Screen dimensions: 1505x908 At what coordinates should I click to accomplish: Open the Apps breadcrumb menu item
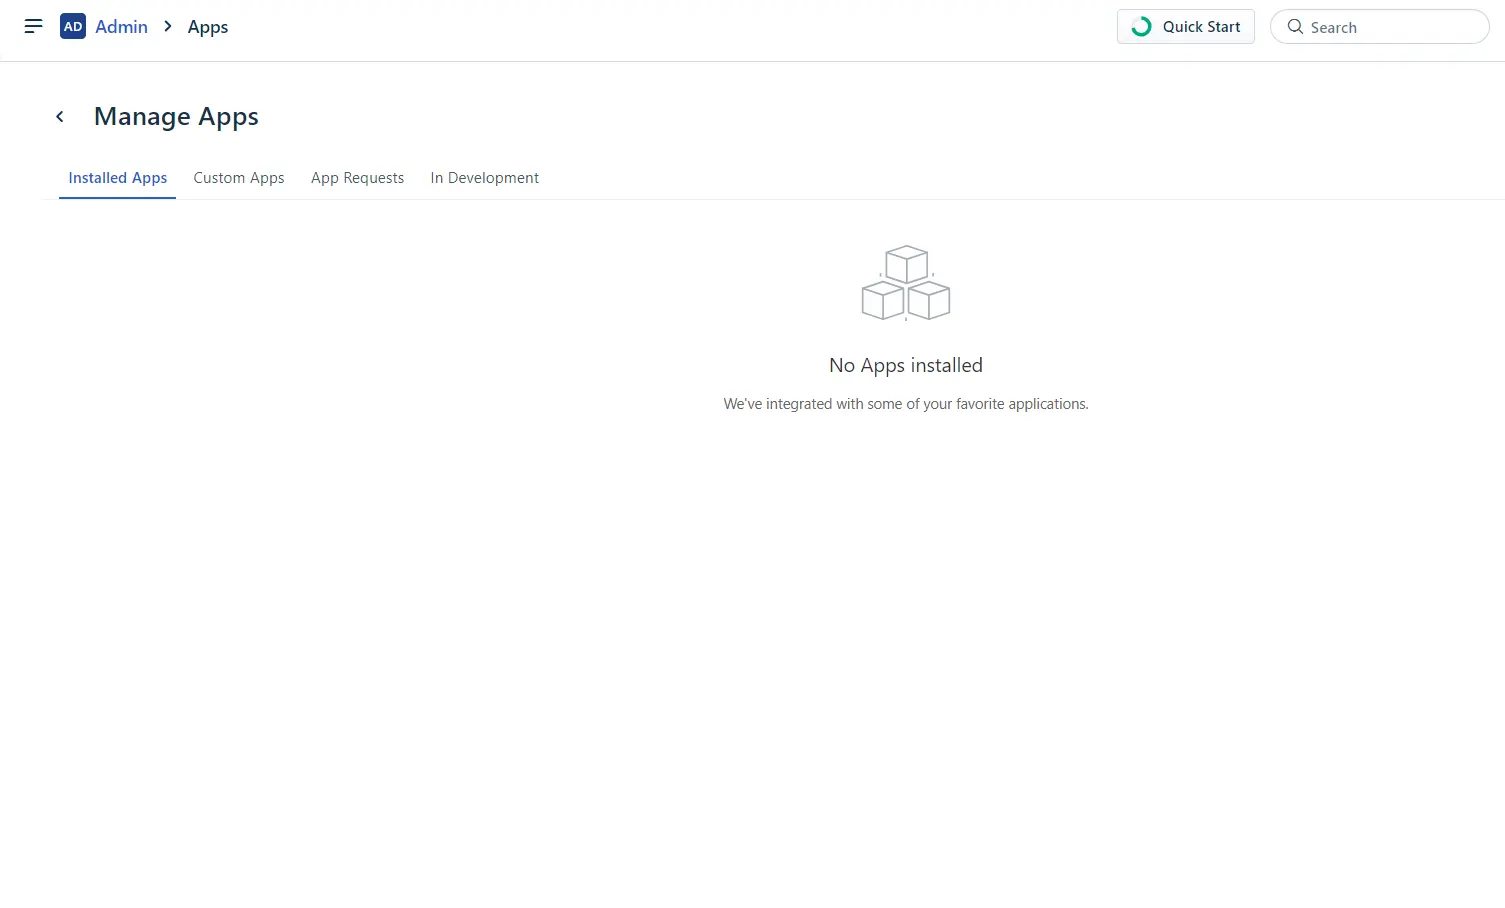coord(207,26)
